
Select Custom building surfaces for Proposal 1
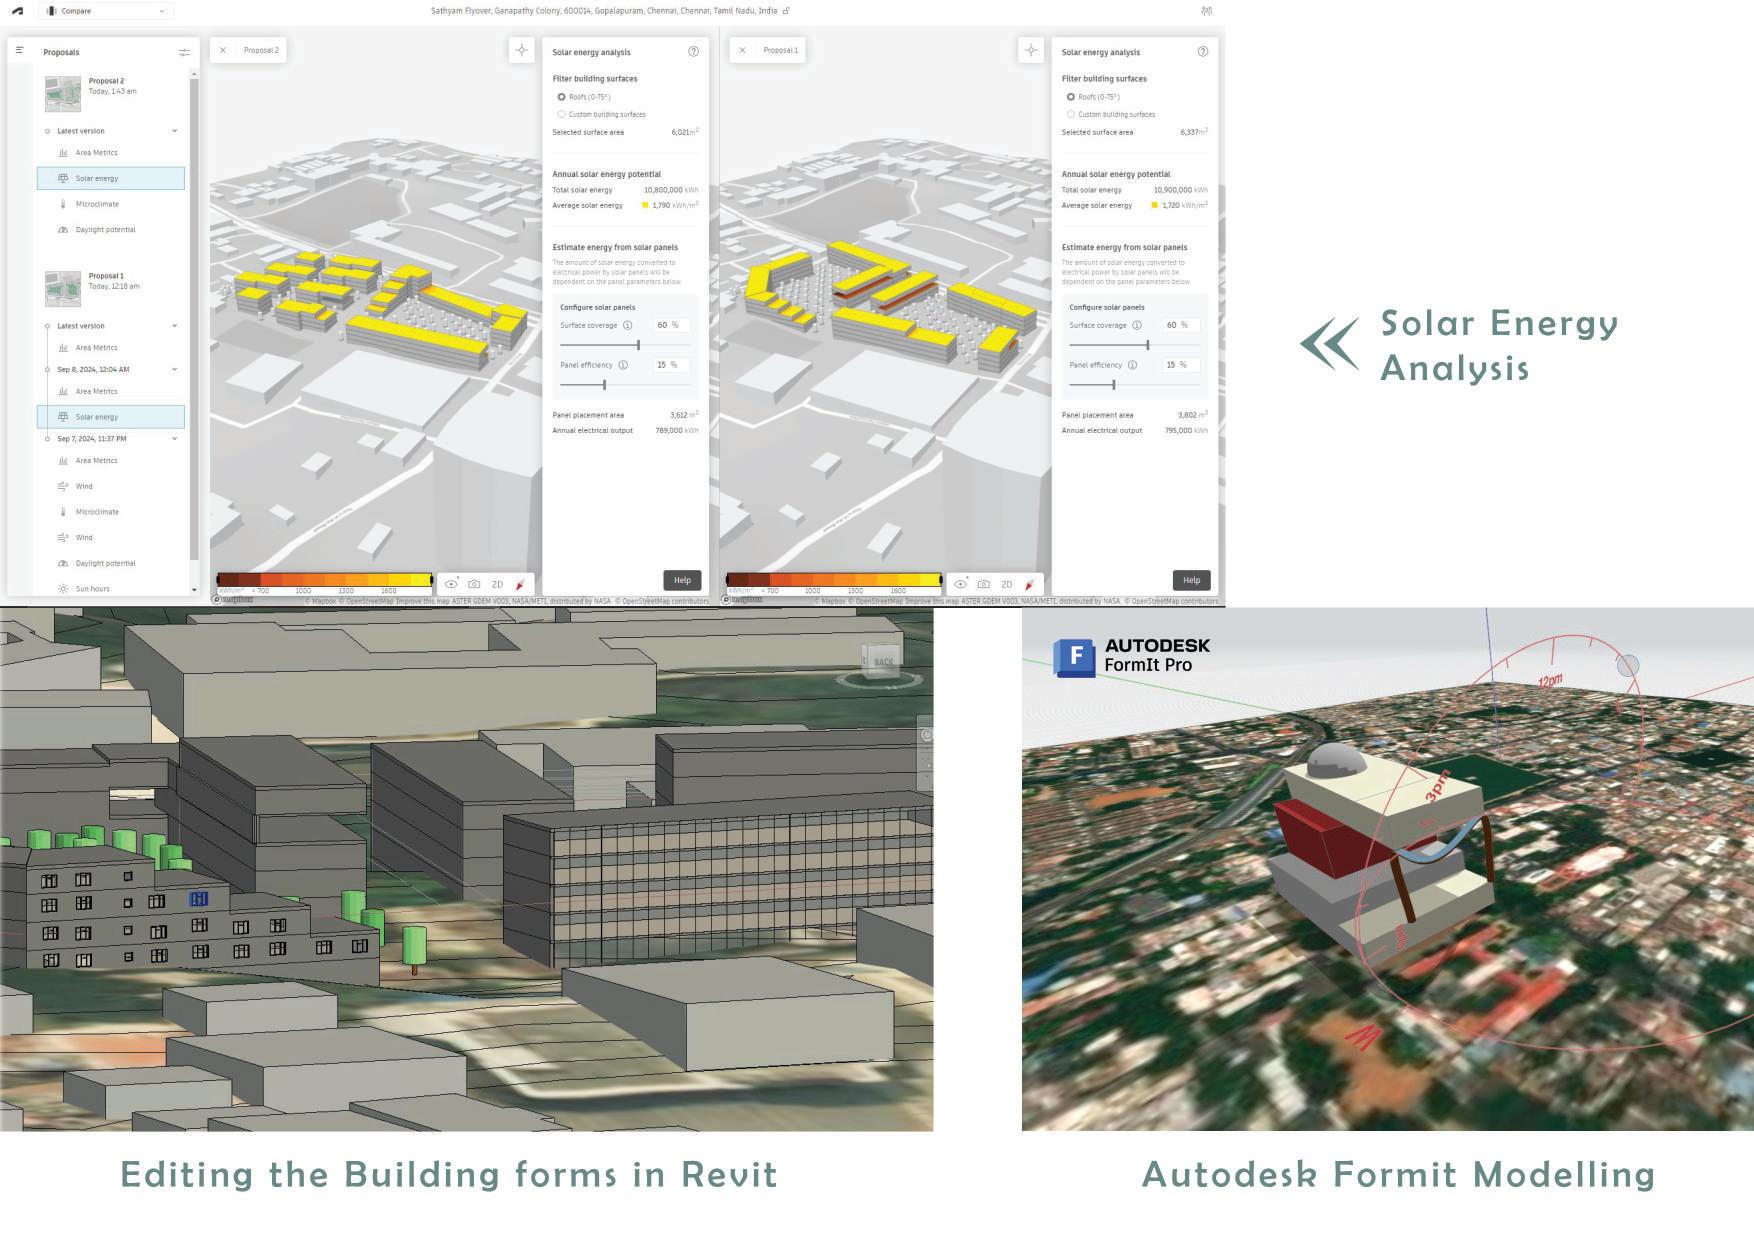coord(1070,114)
